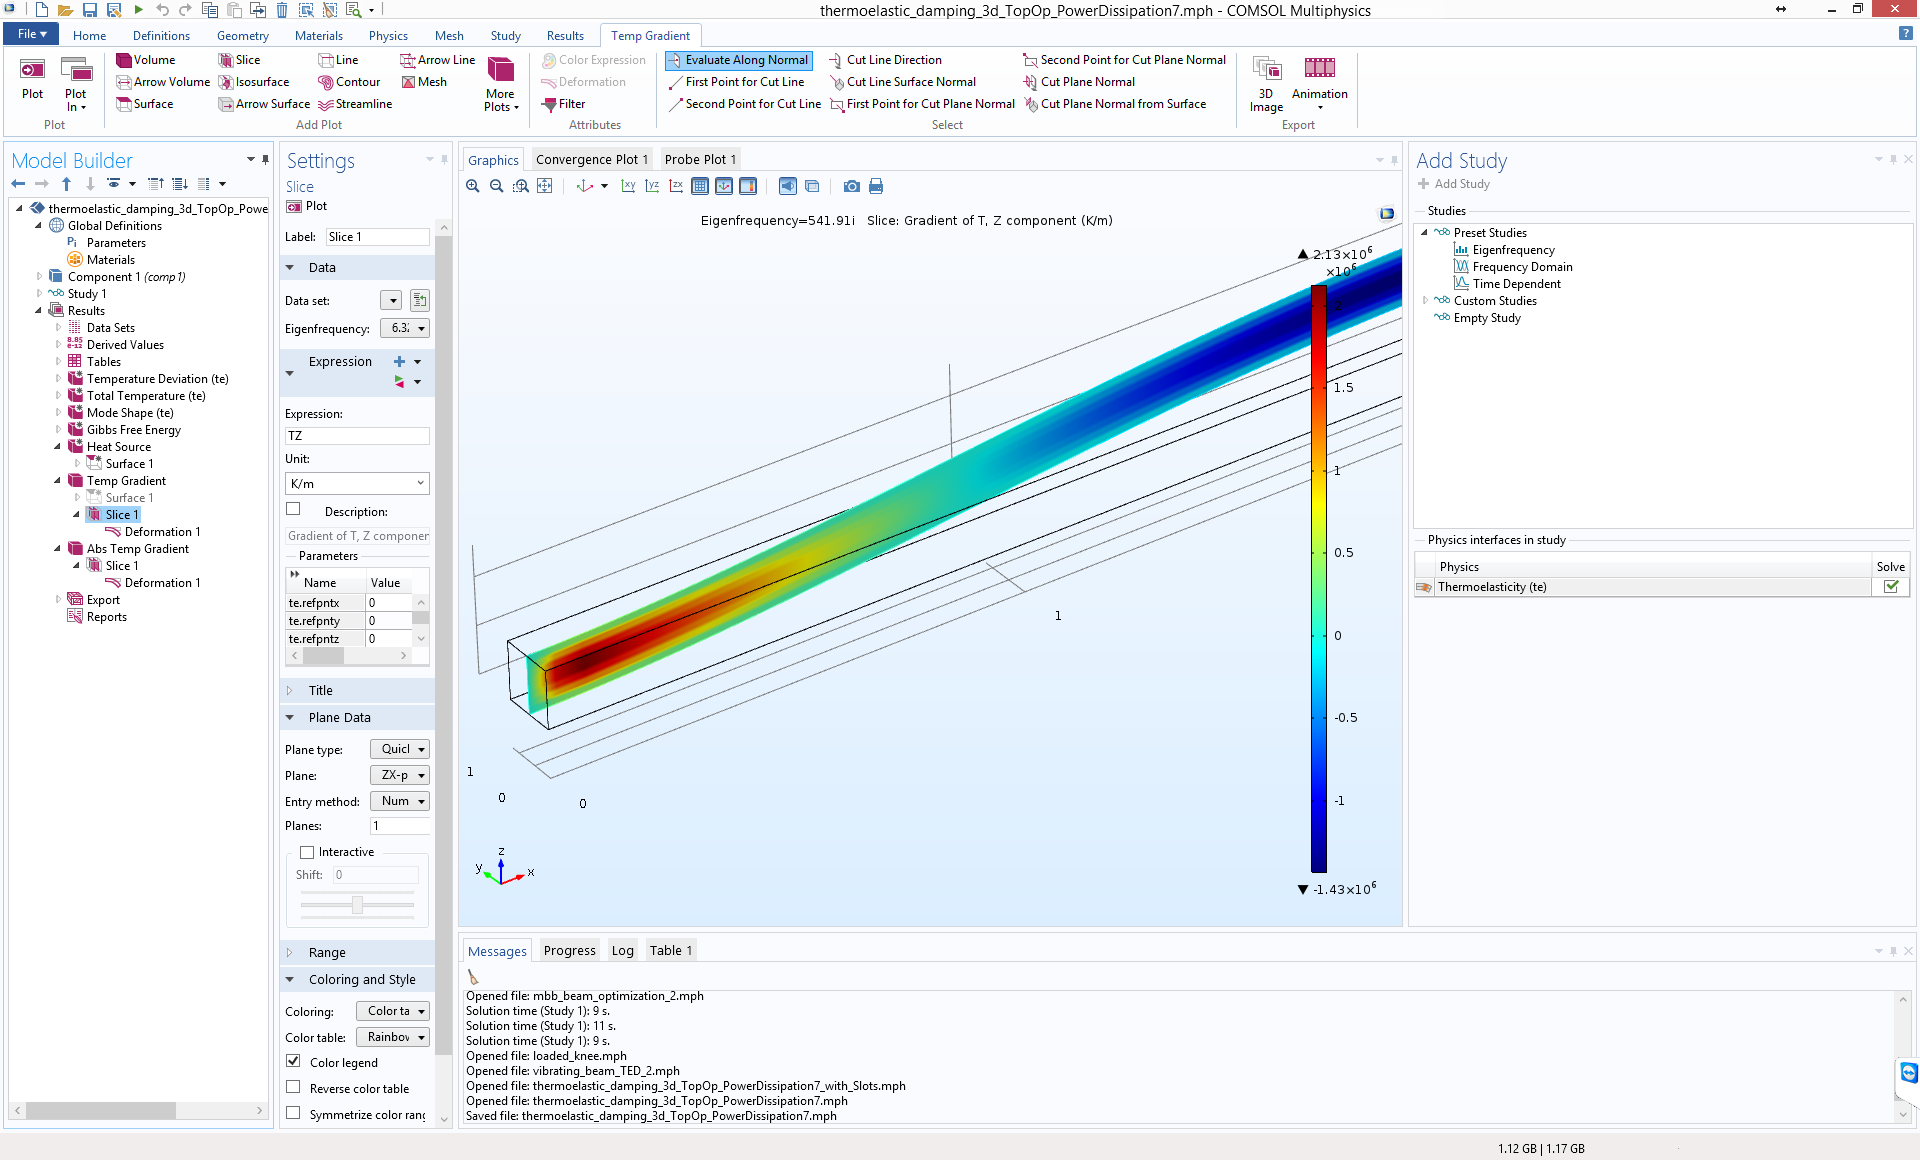Enable Reverse color table
Viewport: 1920px width, 1160px height.
tap(294, 1087)
